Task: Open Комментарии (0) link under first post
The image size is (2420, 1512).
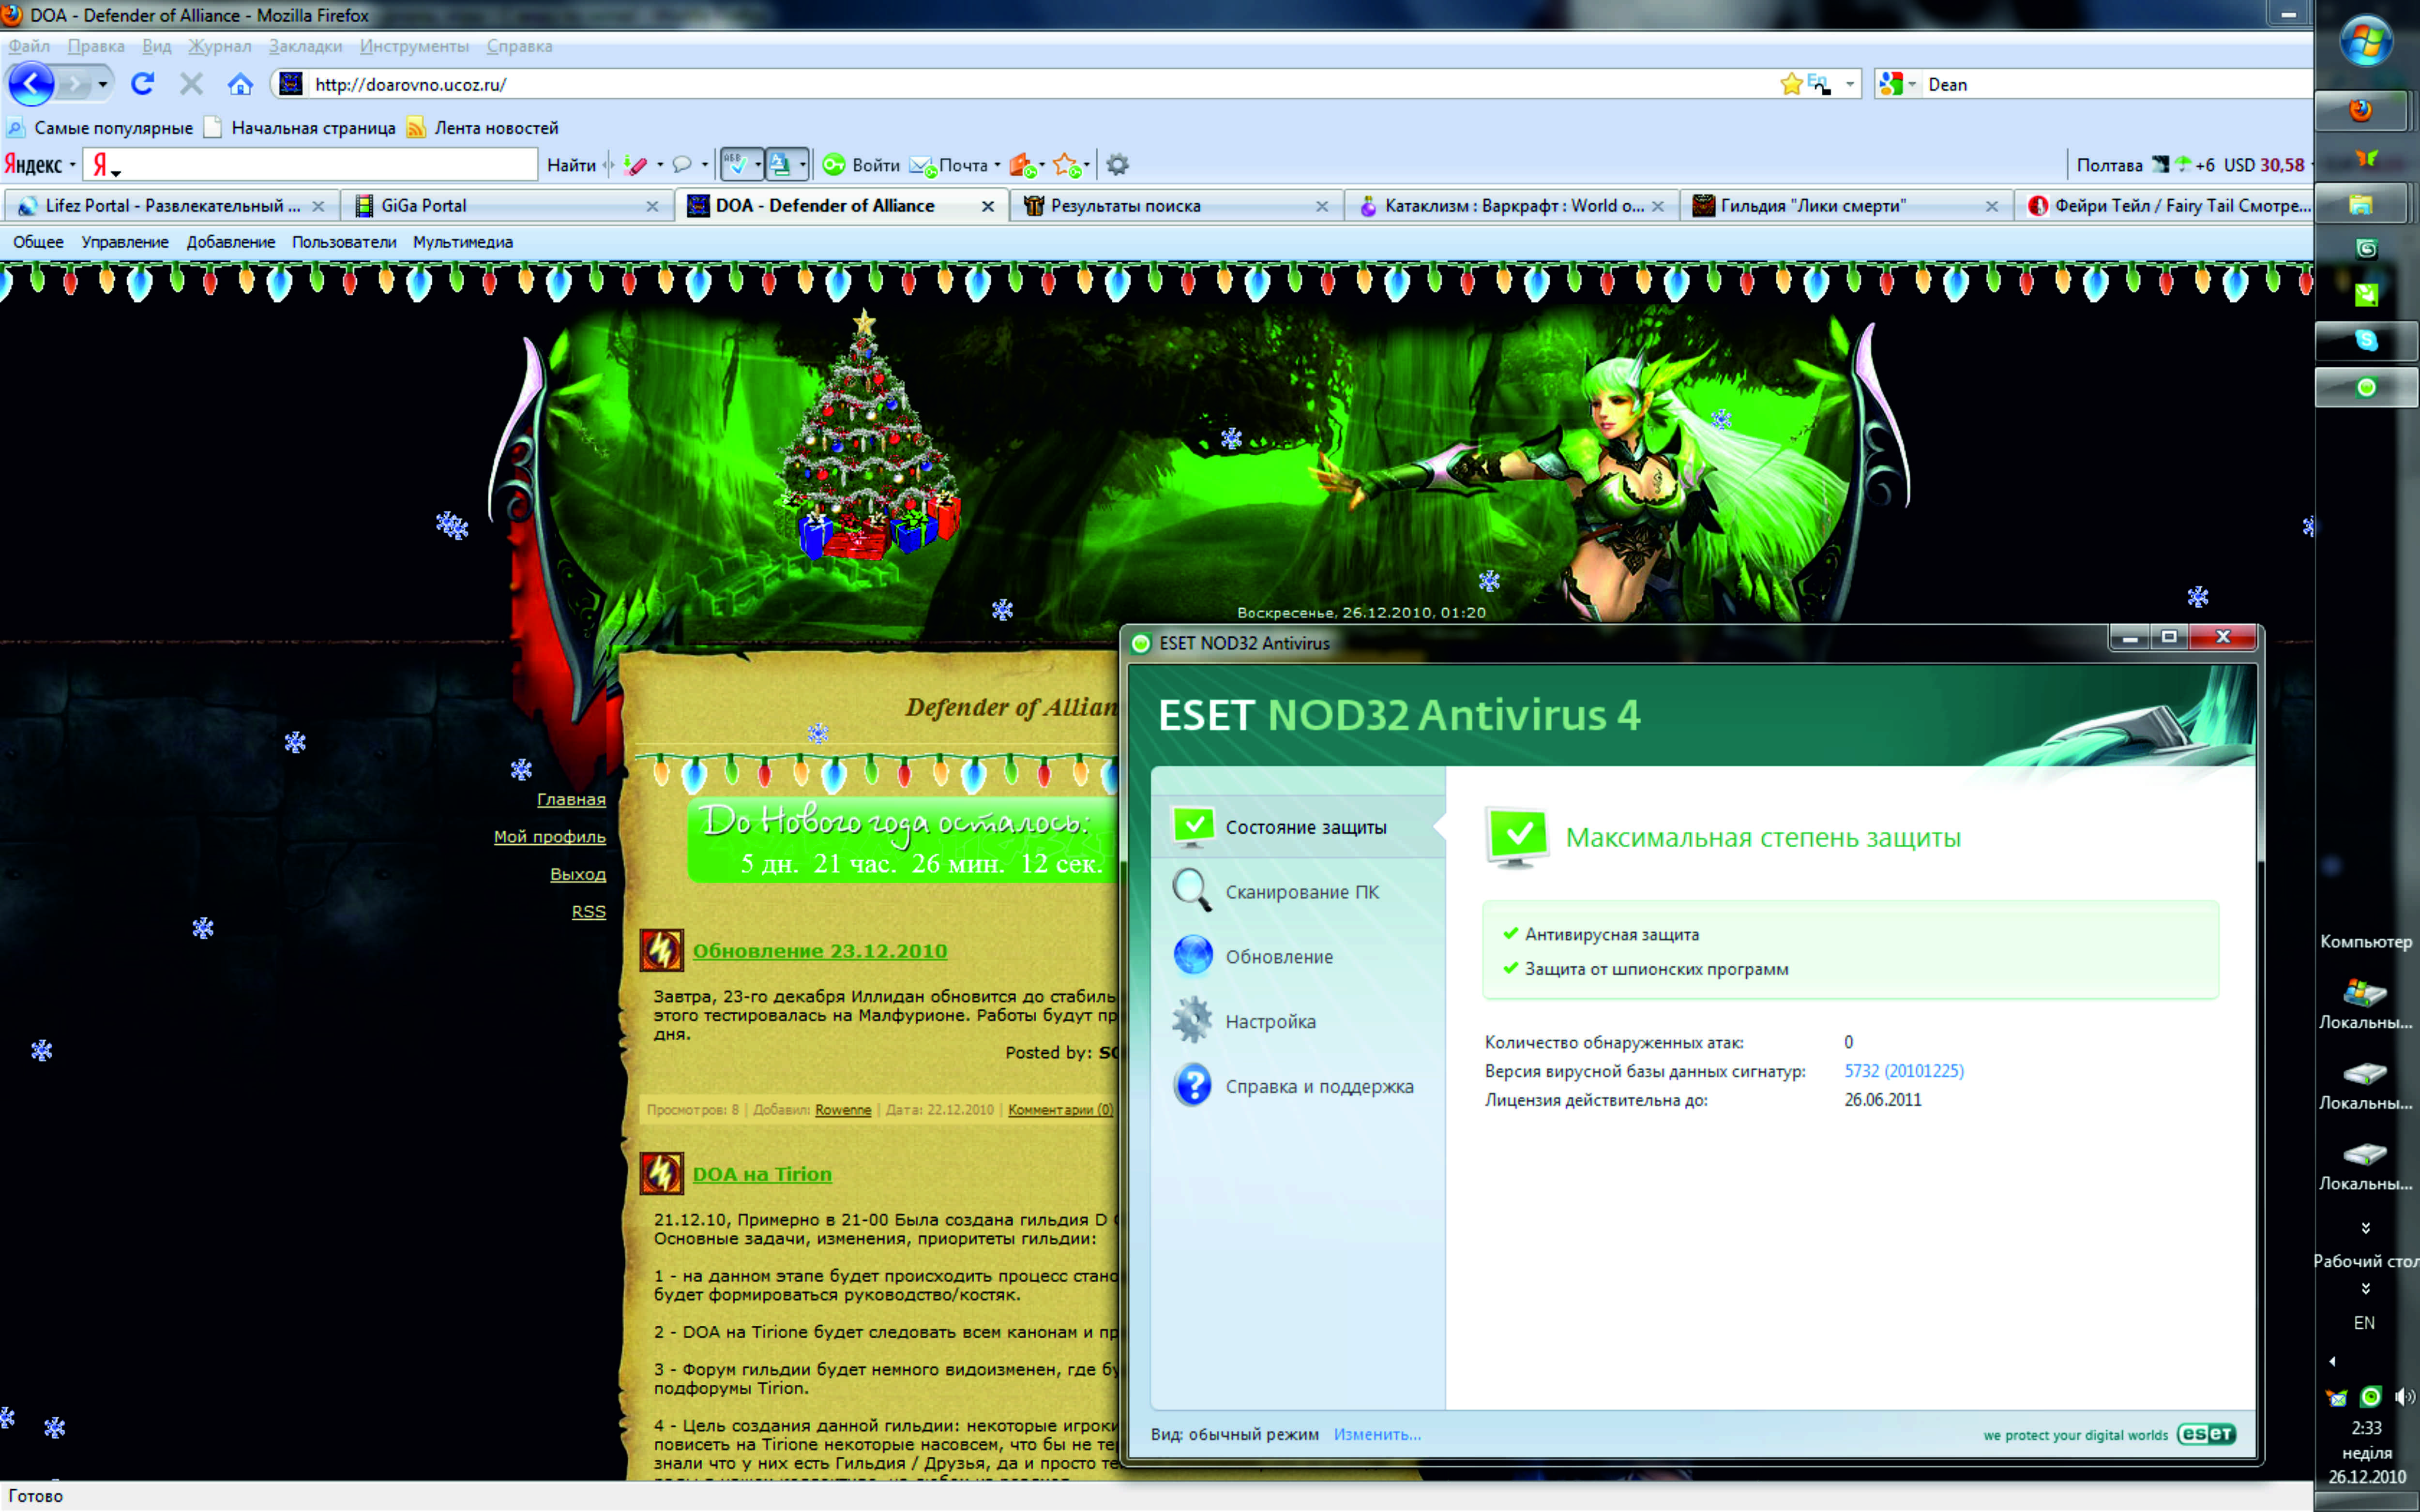Action: (x=1060, y=1110)
